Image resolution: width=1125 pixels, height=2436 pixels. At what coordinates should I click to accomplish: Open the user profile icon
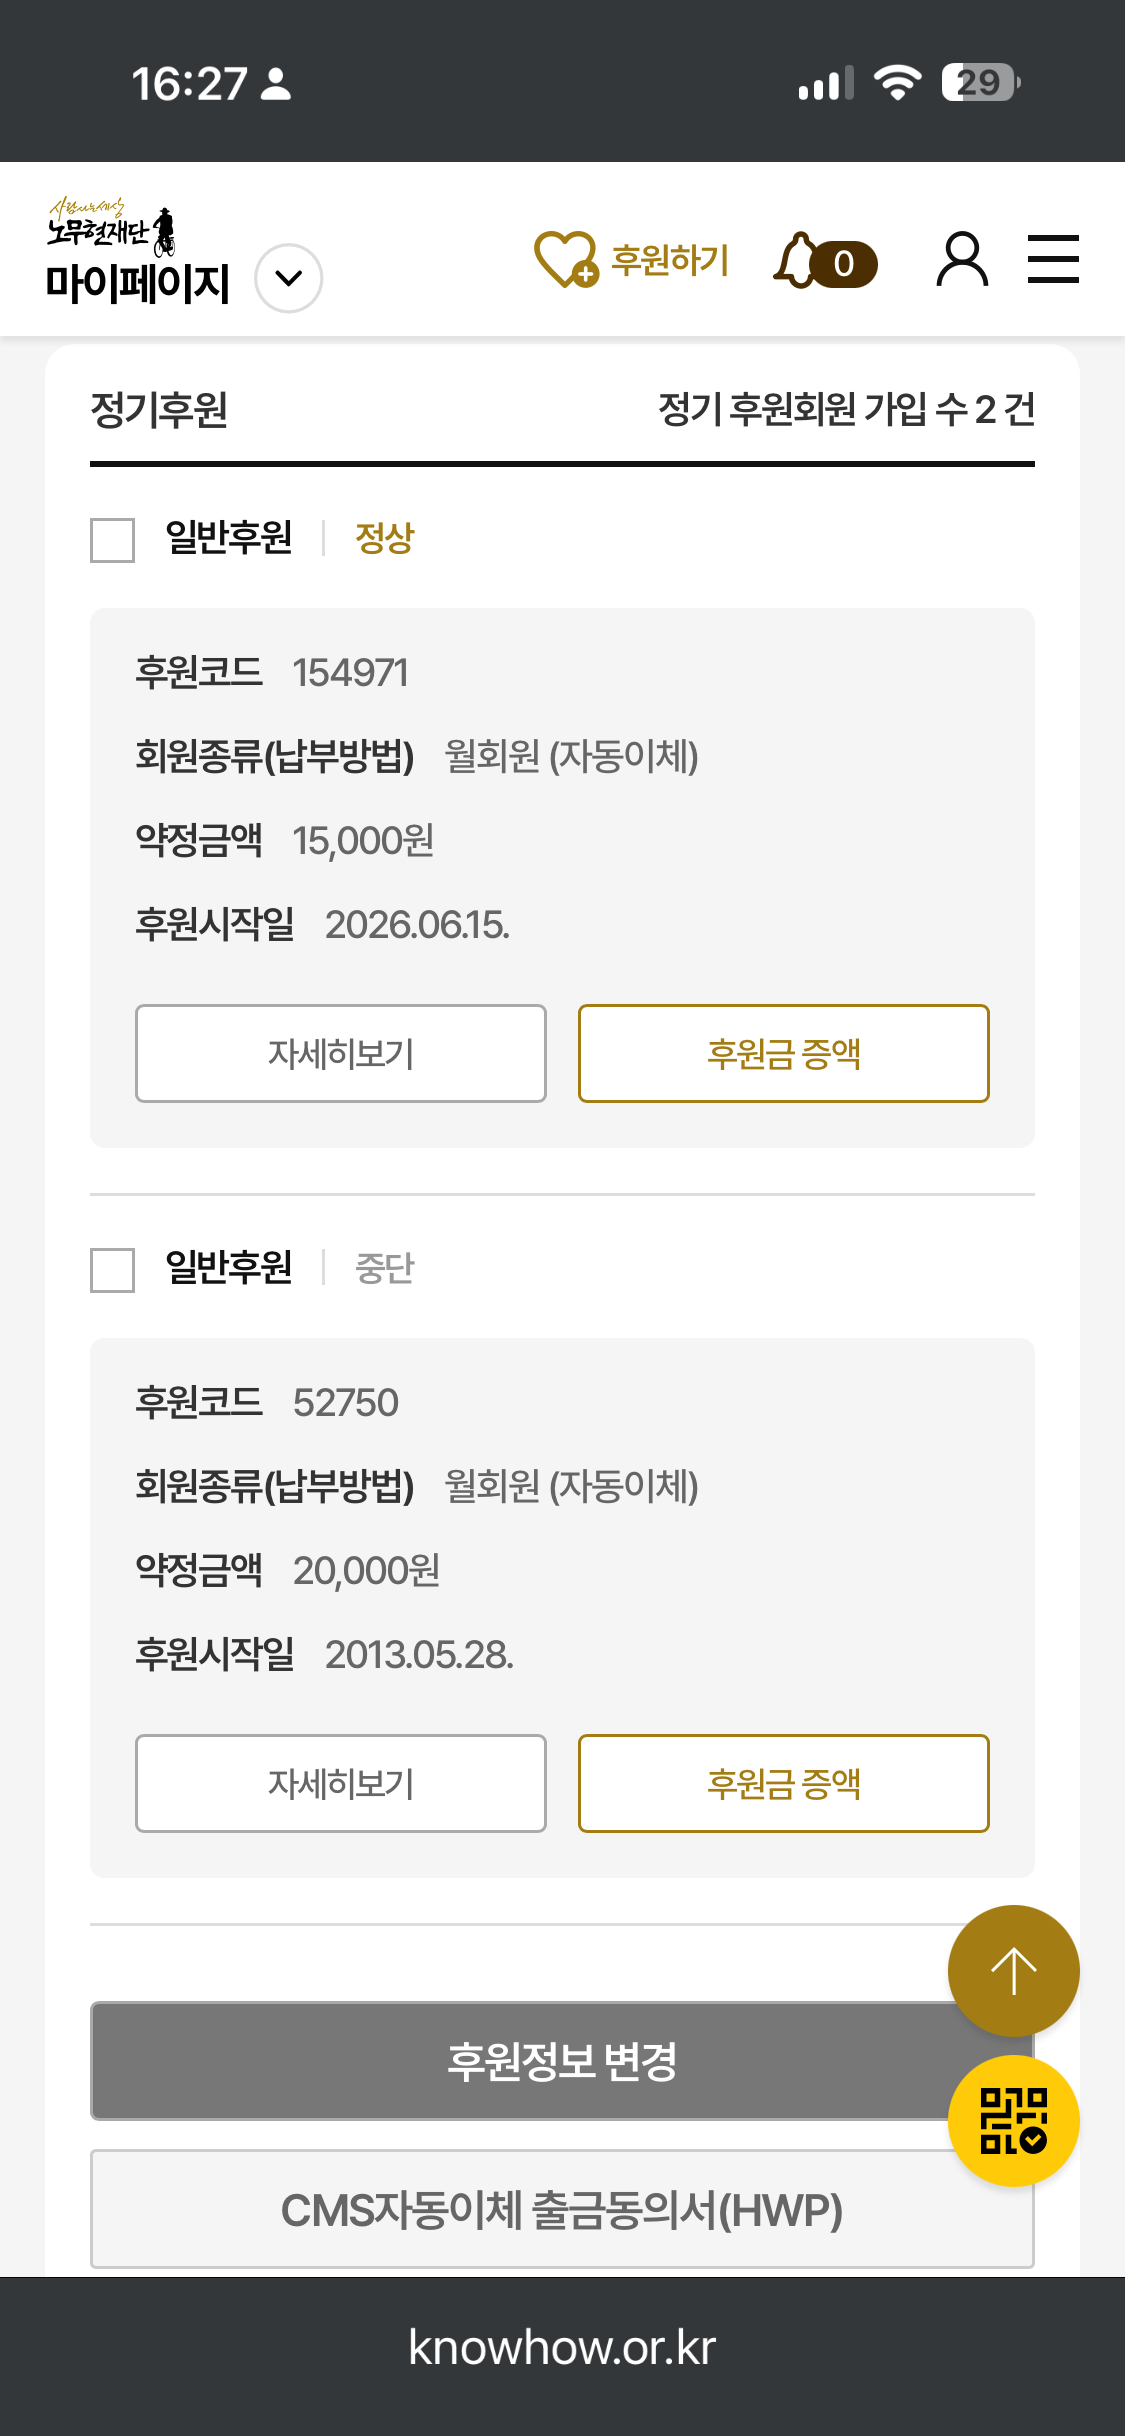click(962, 259)
